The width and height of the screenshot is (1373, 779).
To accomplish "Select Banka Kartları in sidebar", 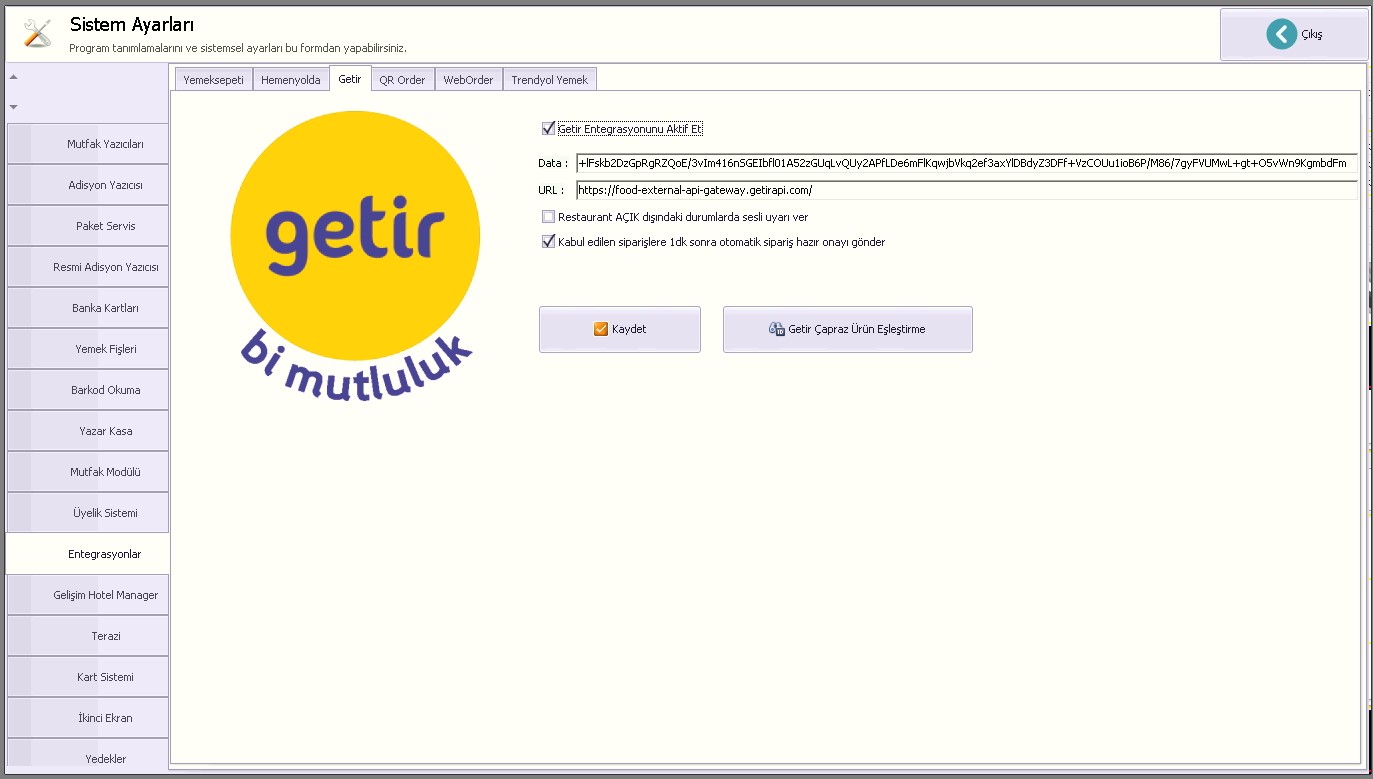I will pos(88,308).
